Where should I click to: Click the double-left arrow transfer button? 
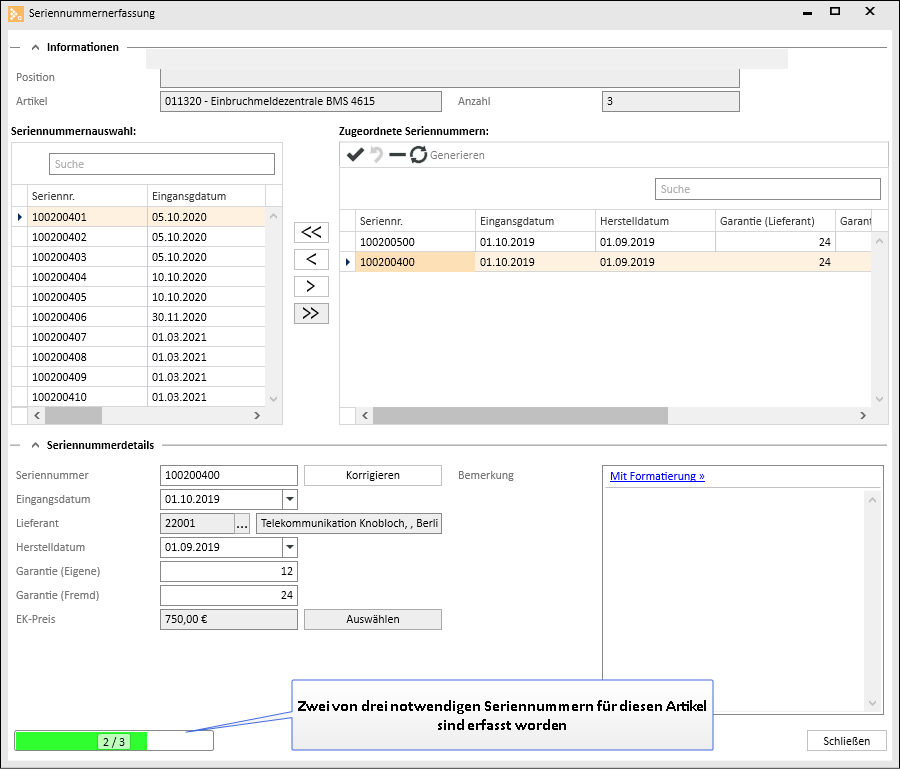click(311, 232)
